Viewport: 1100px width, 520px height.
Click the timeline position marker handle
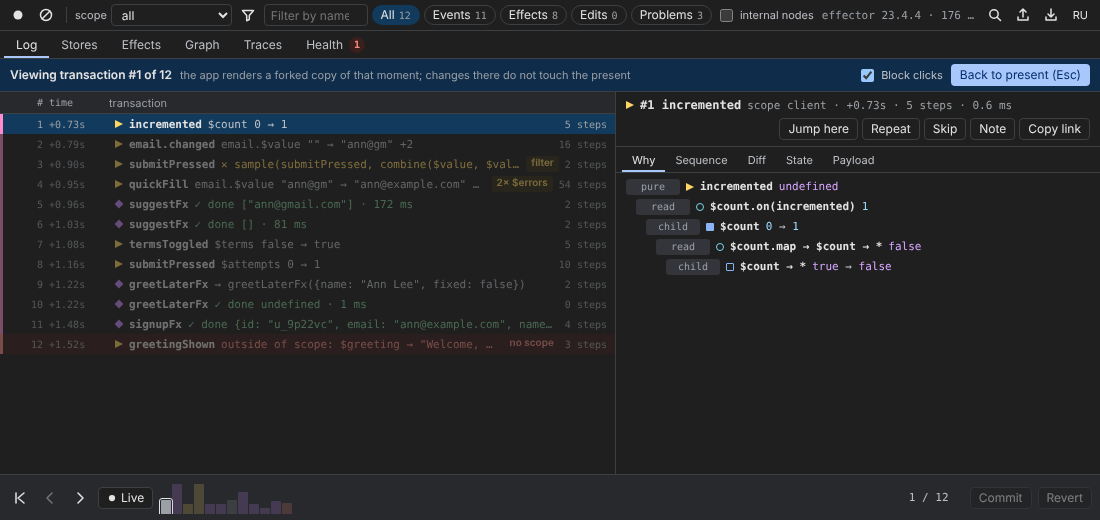click(166, 506)
